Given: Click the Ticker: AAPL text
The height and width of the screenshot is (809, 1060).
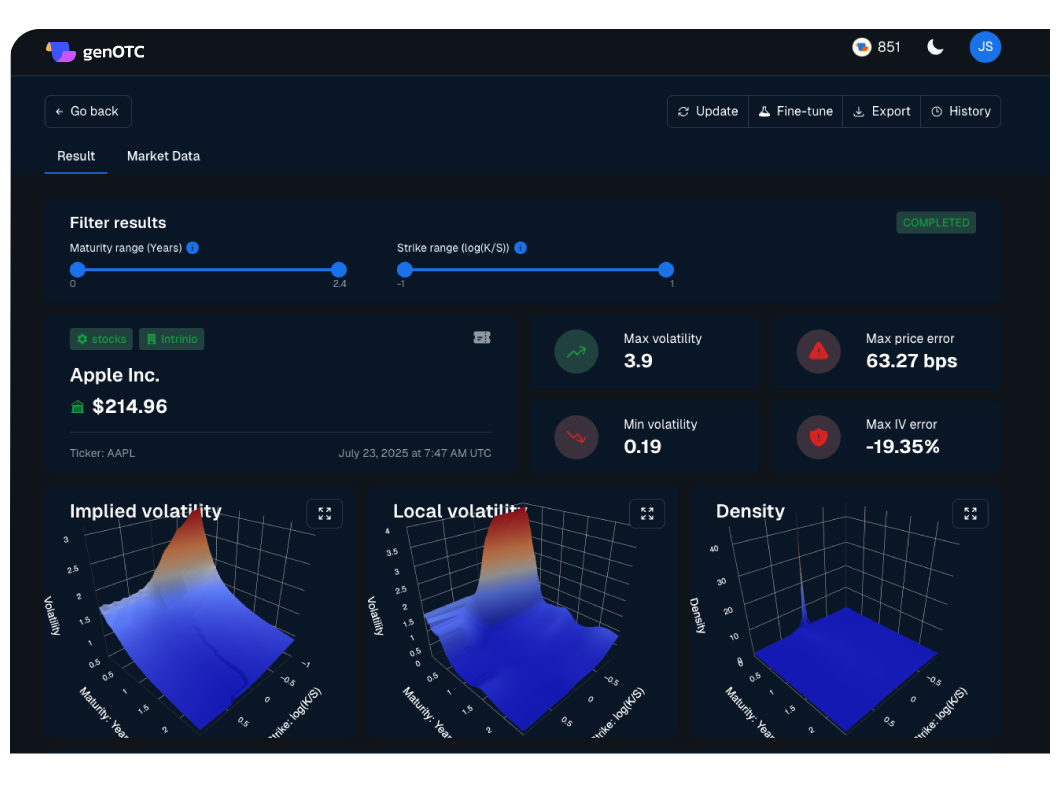Looking at the screenshot, I should 102,453.
